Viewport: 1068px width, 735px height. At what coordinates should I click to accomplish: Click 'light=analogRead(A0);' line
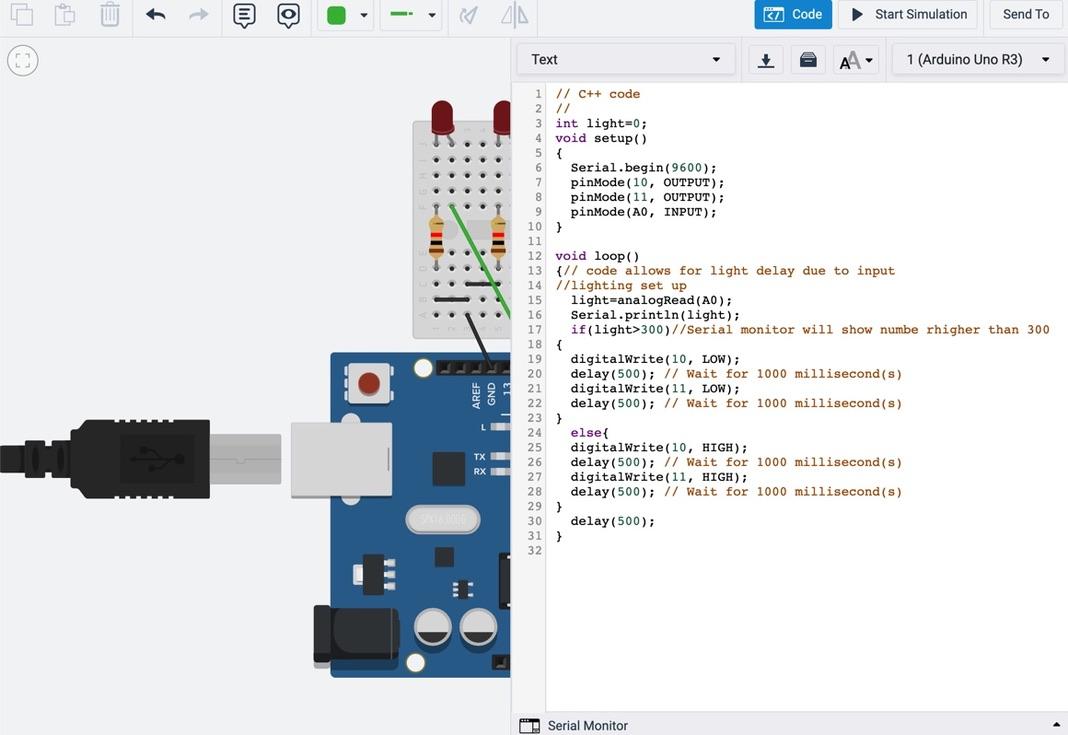[x=651, y=300]
